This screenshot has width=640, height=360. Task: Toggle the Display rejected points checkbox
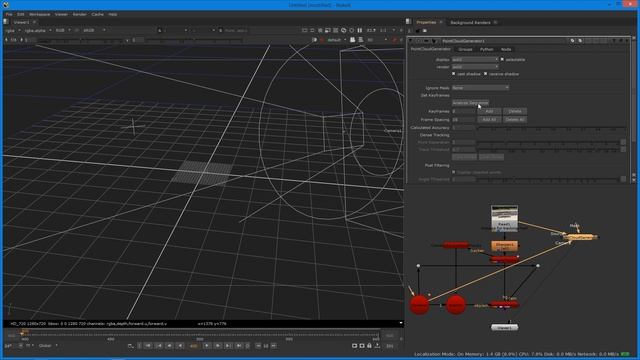point(453,172)
